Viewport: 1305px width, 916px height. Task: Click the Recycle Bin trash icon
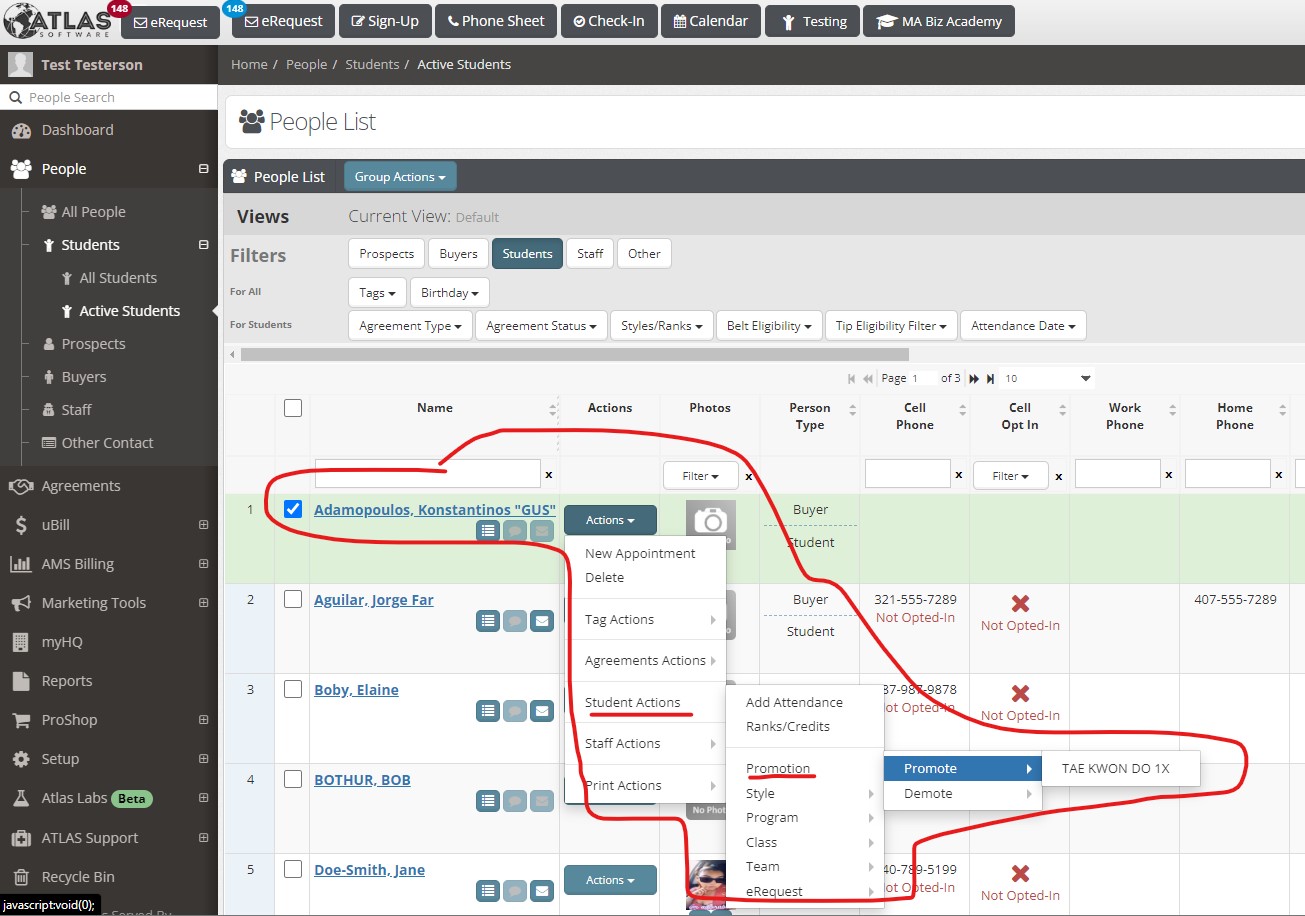pyautogui.click(x=21, y=877)
